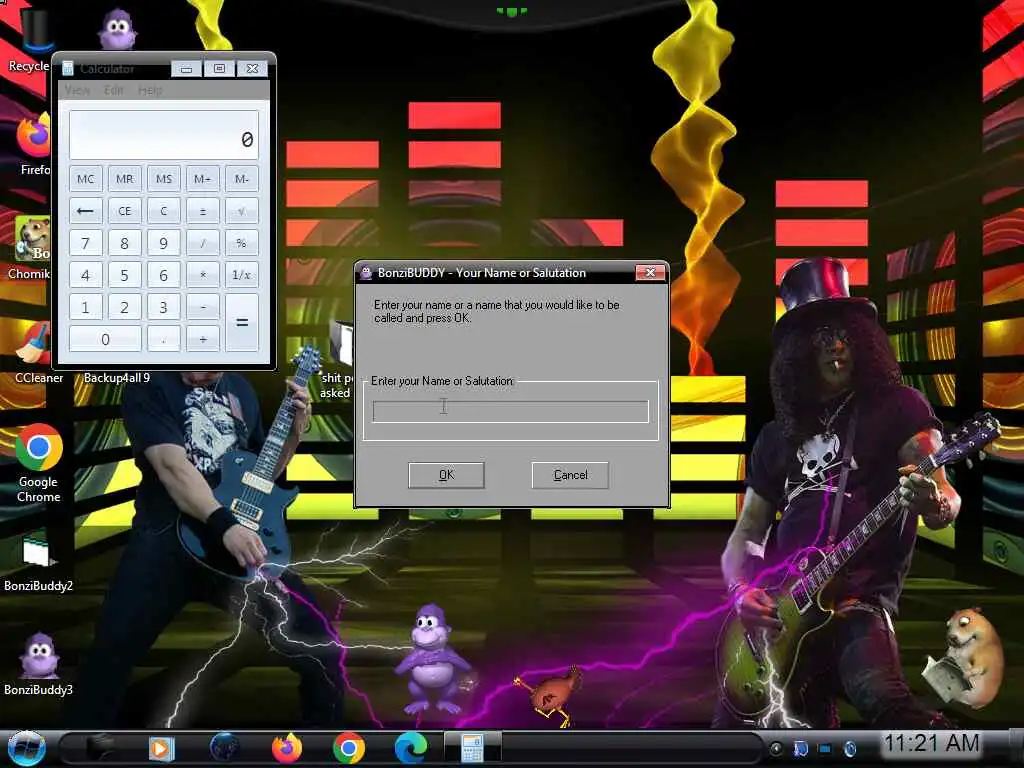Open the BonziBuddy3 desktop icon
1024x768 pixels.
(38, 663)
